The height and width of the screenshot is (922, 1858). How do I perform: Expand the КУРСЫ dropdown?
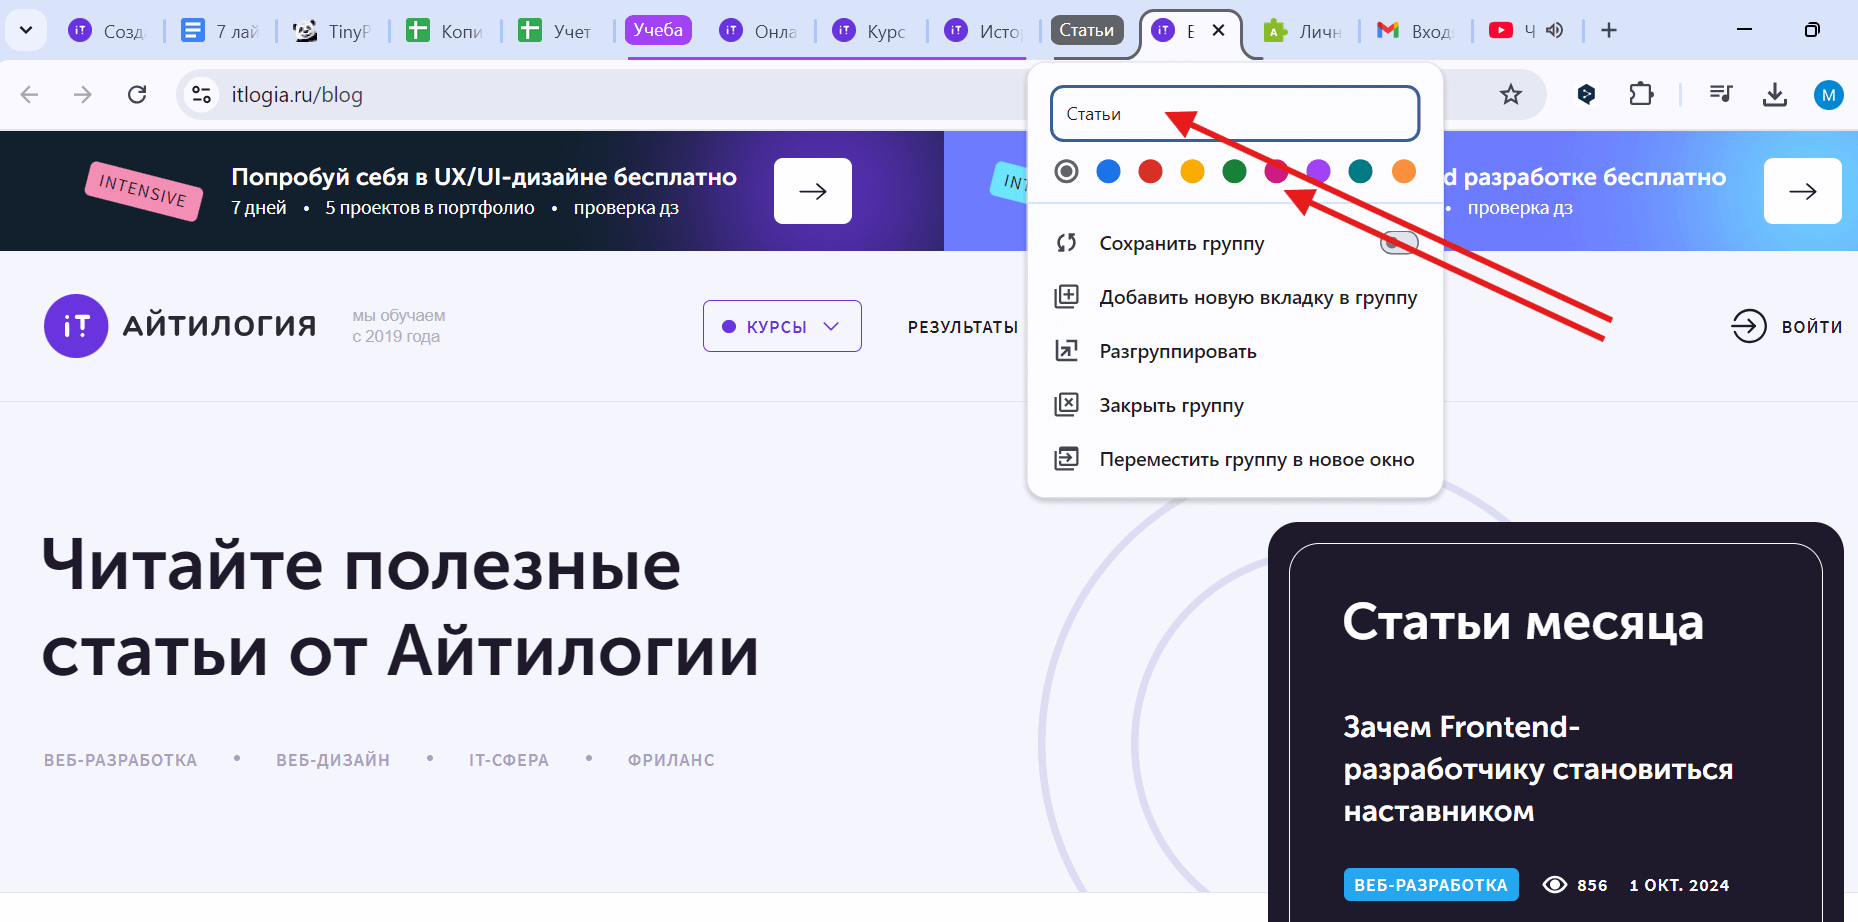(782, 327)
